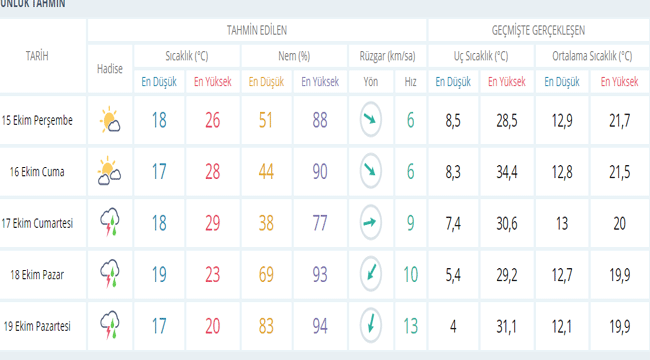Viewport: 650px width, 360px height.
Task: Click minimum humidity value 38
Action: [266, 223]
